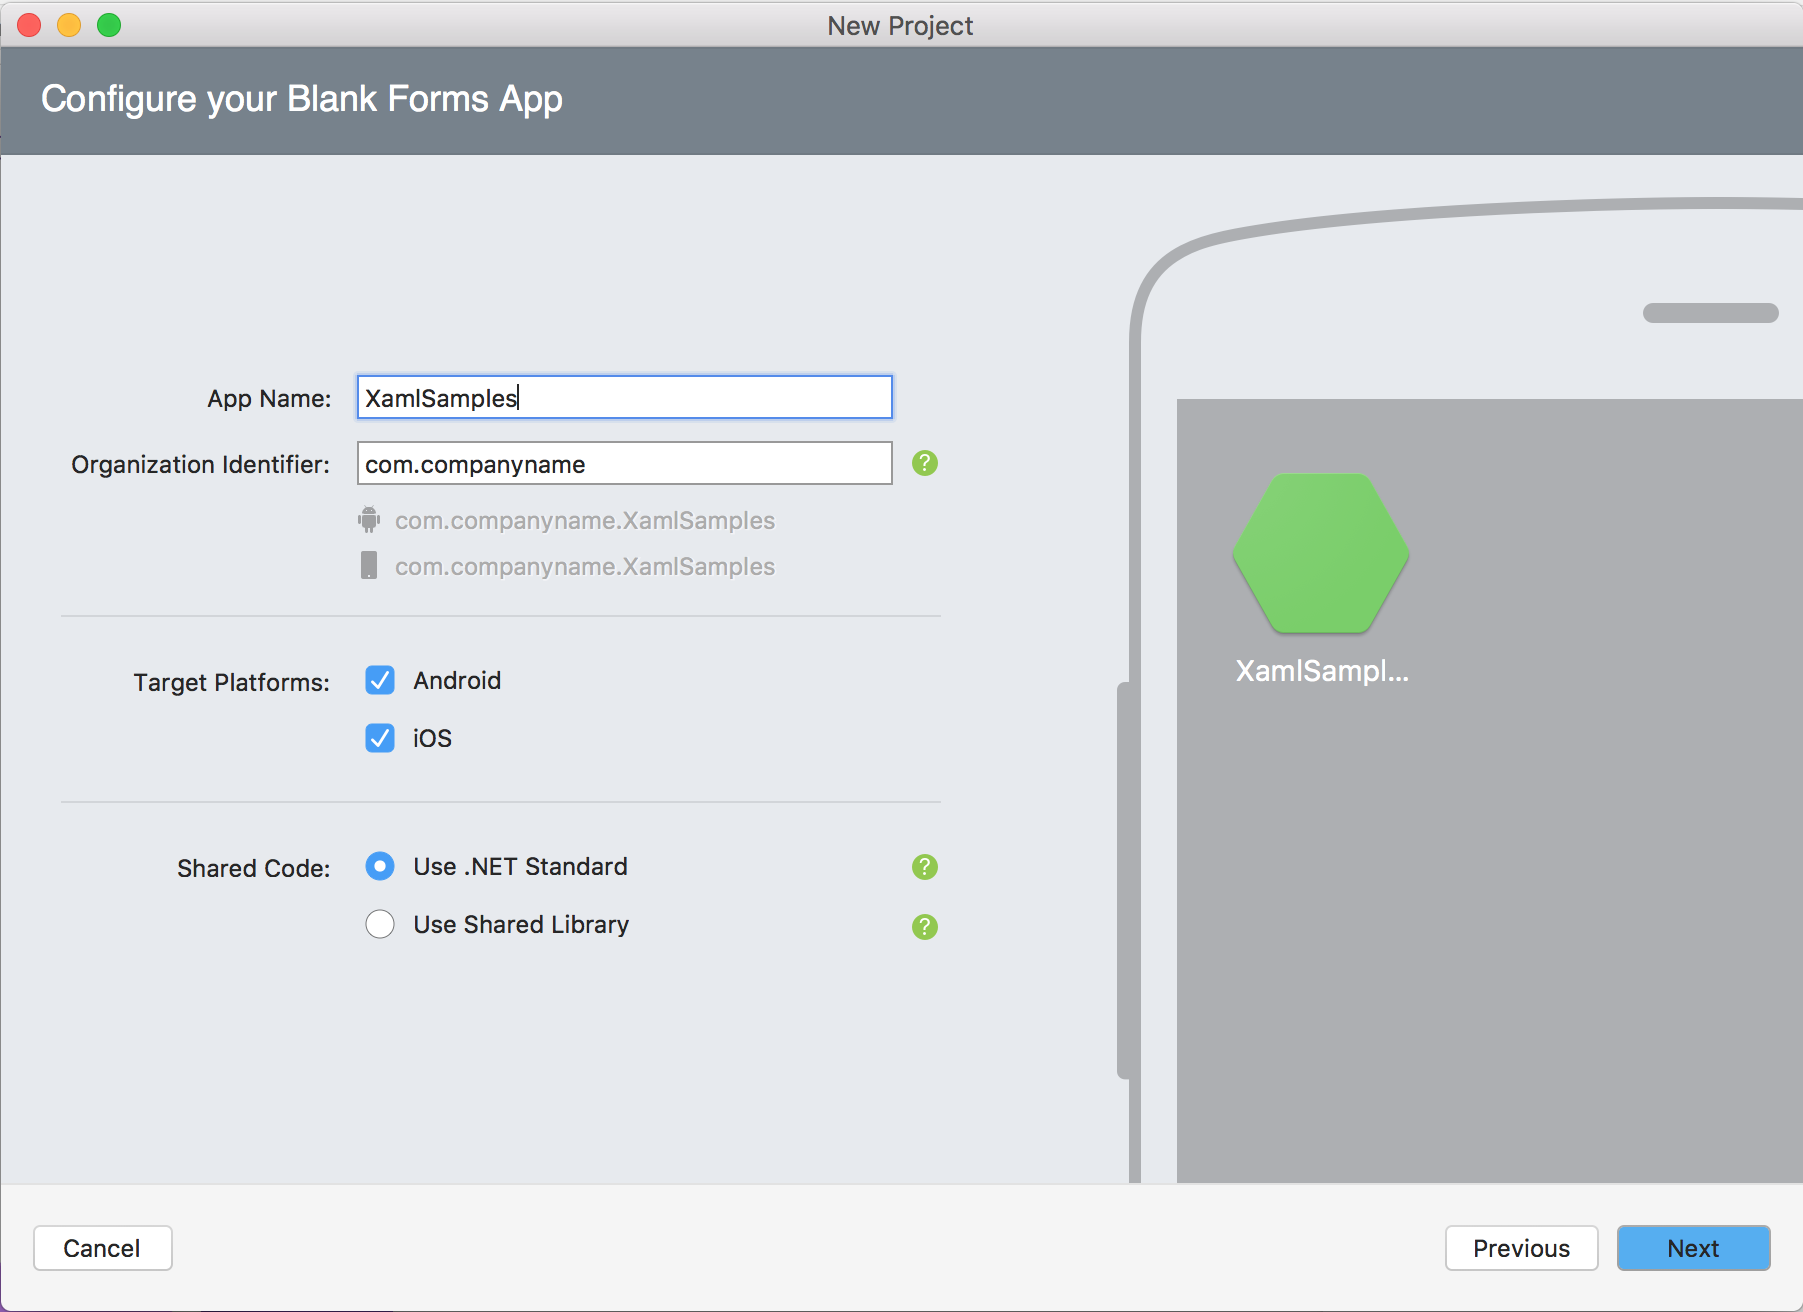Viewport: 1803px width, 1312px height.
Task: Click the green hexagon app icon in preview
Action: tap(1320, 553)
